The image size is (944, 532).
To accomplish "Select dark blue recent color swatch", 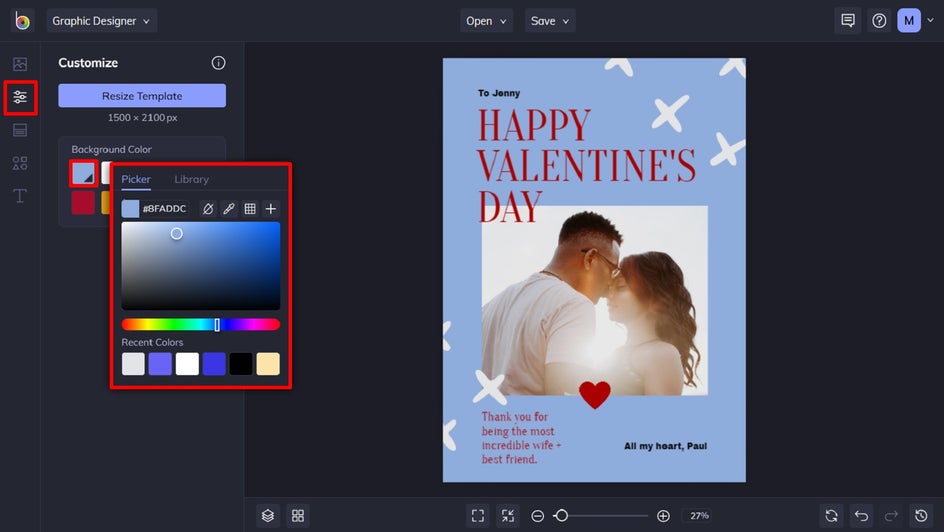I will click(214, 364).
